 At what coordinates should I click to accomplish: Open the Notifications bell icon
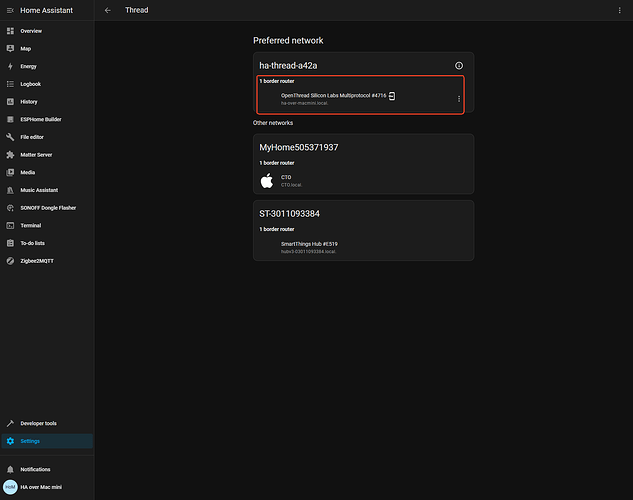pyautogui.click(x=10, y=469)
